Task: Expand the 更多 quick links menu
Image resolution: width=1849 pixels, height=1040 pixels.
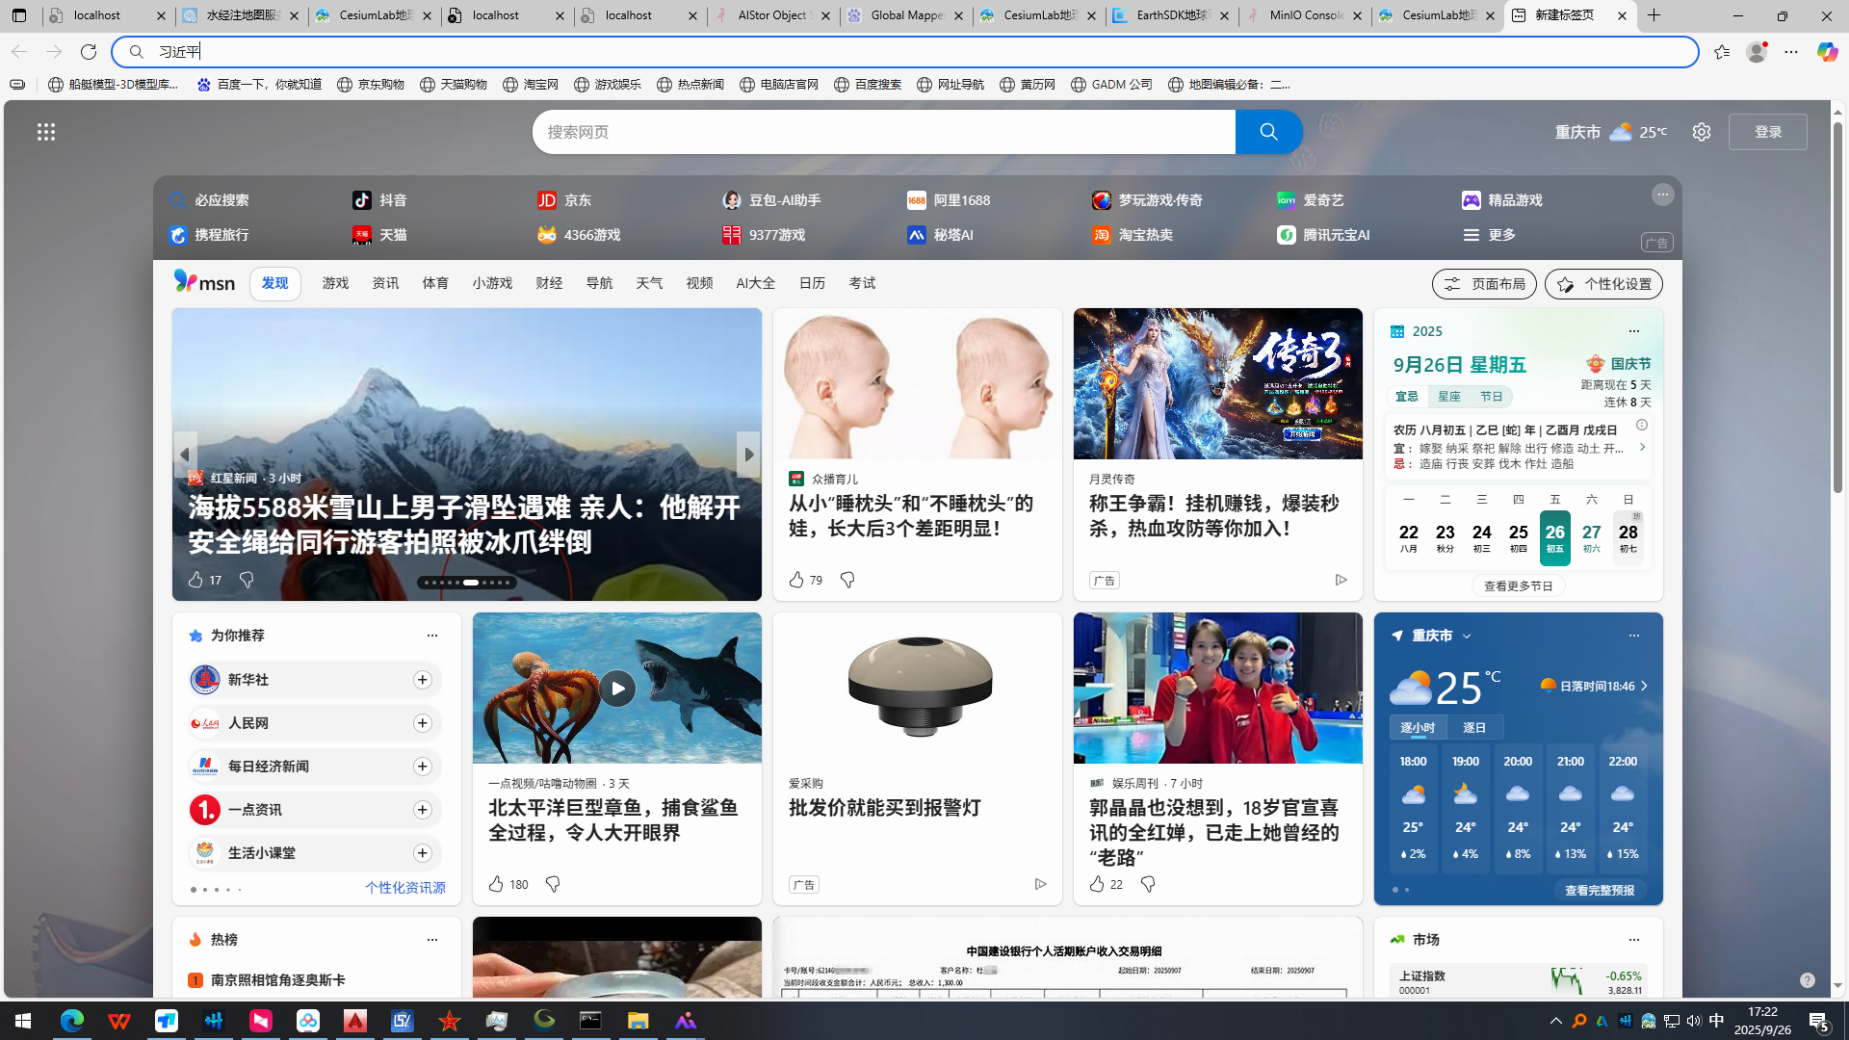Action: tap(1489, 235)
